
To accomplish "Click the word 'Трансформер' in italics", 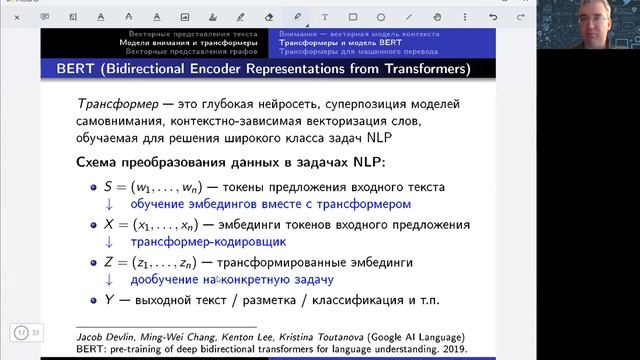I will (x=118, y=104).
